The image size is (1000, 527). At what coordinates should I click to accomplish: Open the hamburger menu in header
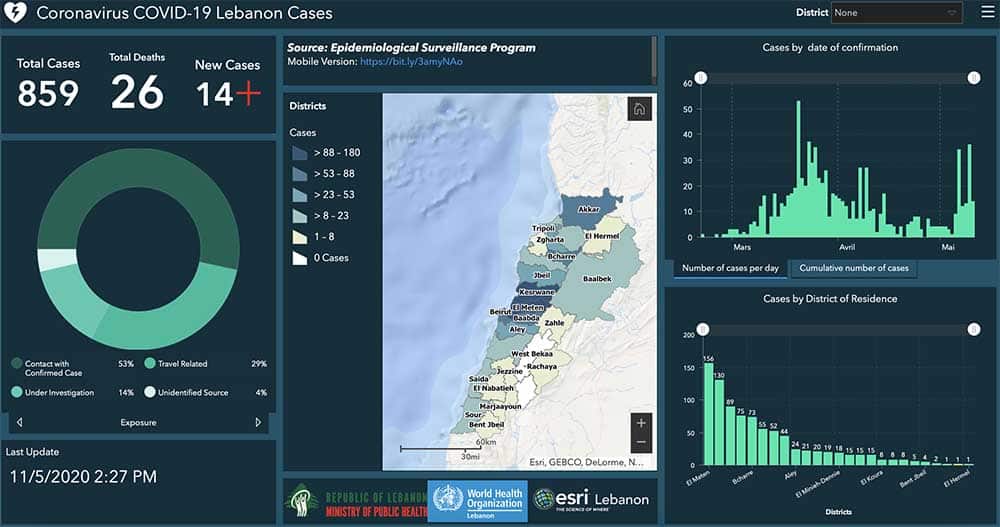point(985,13)
